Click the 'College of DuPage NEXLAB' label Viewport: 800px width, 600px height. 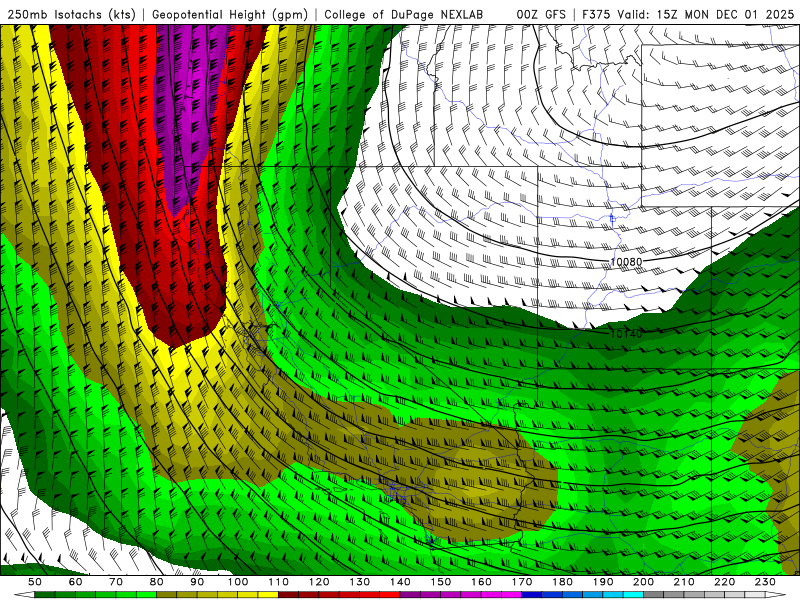(404, 14)
